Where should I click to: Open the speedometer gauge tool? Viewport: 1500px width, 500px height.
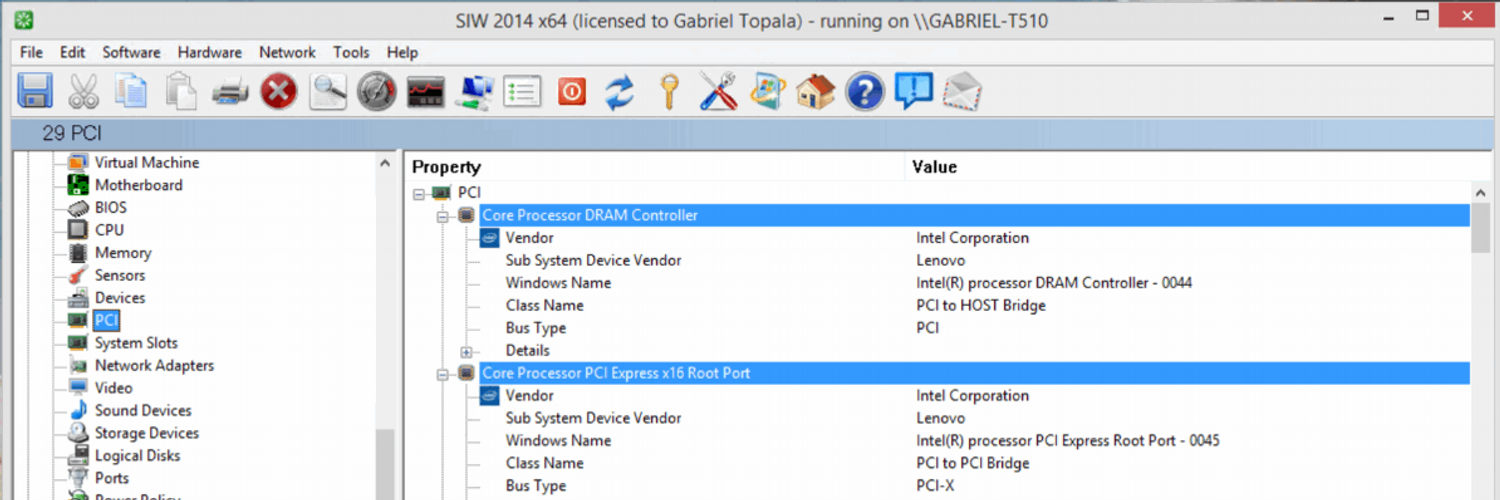377,92
